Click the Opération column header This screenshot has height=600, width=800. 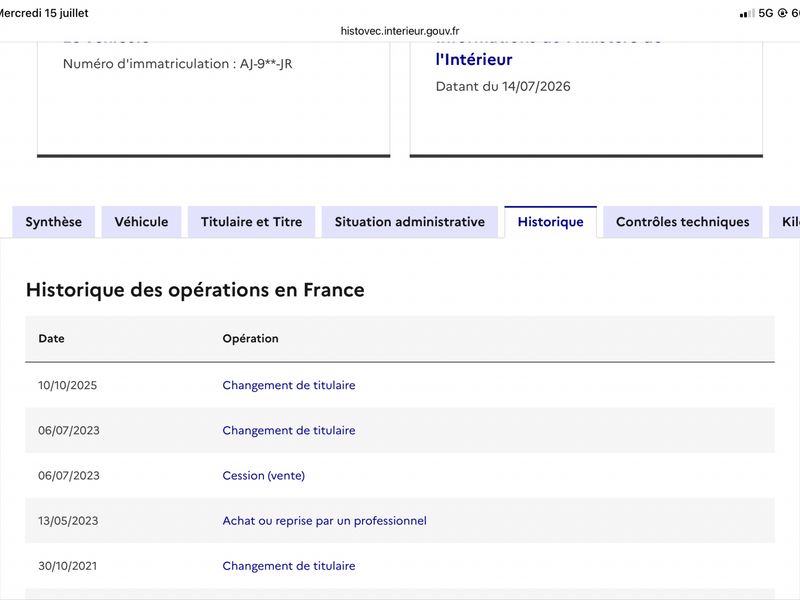tap(251, 339)
